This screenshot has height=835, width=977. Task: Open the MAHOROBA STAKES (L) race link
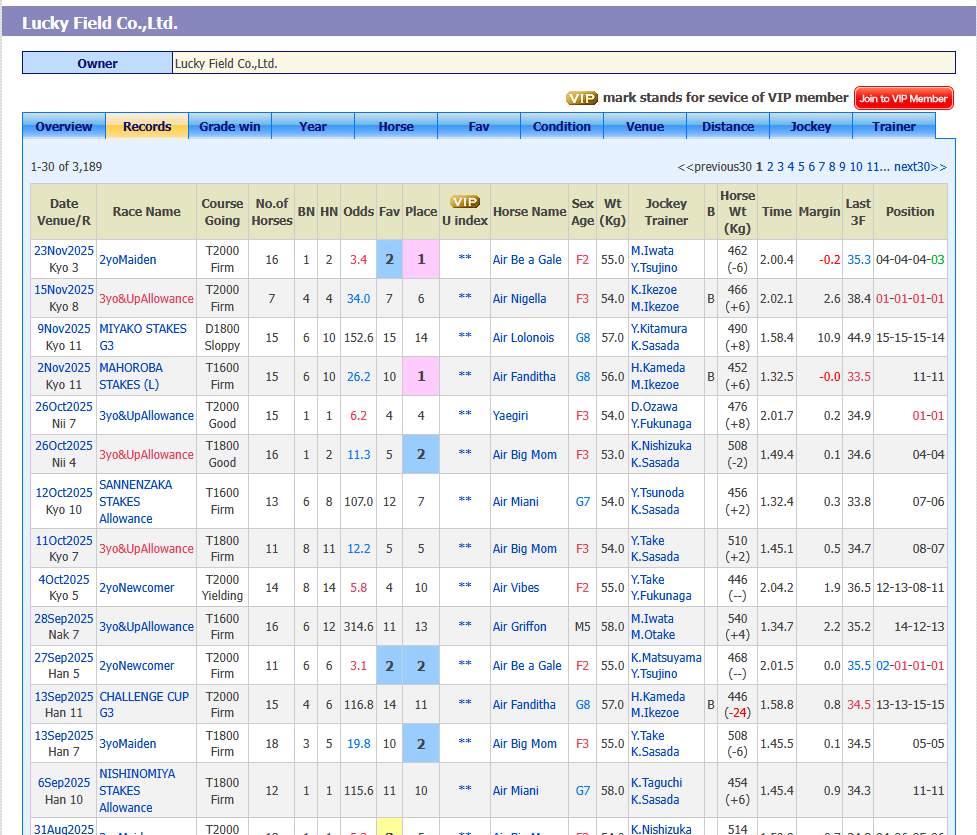click(131, 376)
